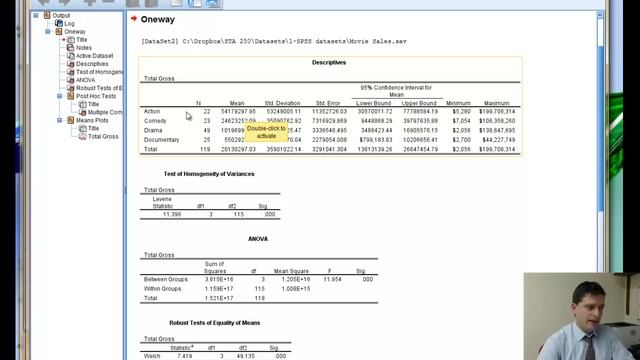Click the ANOVA table icon in outline

click(x=71, y=80)
